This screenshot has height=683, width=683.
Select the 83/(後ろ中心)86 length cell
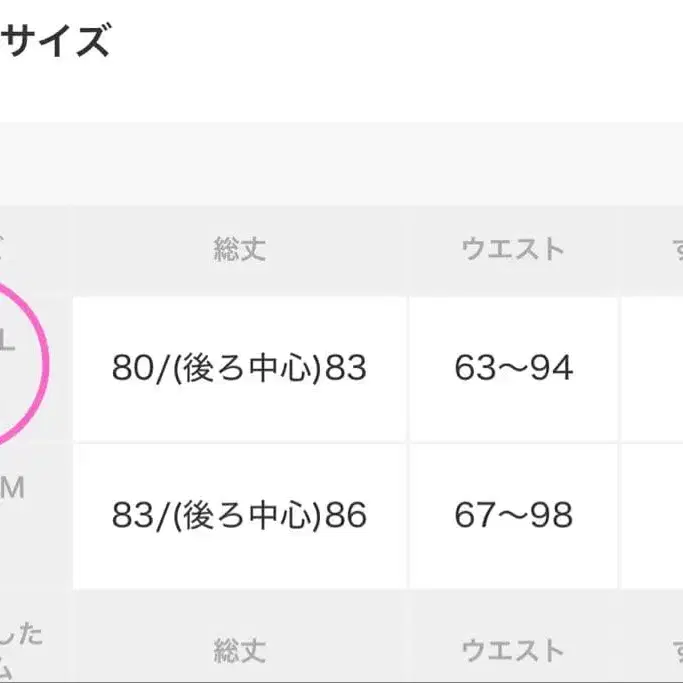[239, 516]
